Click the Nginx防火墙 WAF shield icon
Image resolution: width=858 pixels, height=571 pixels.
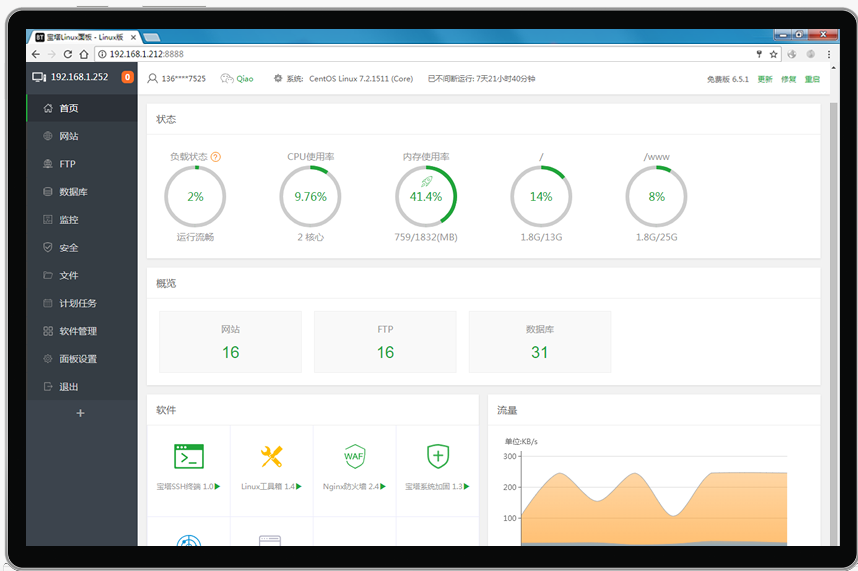coord(354,457)
